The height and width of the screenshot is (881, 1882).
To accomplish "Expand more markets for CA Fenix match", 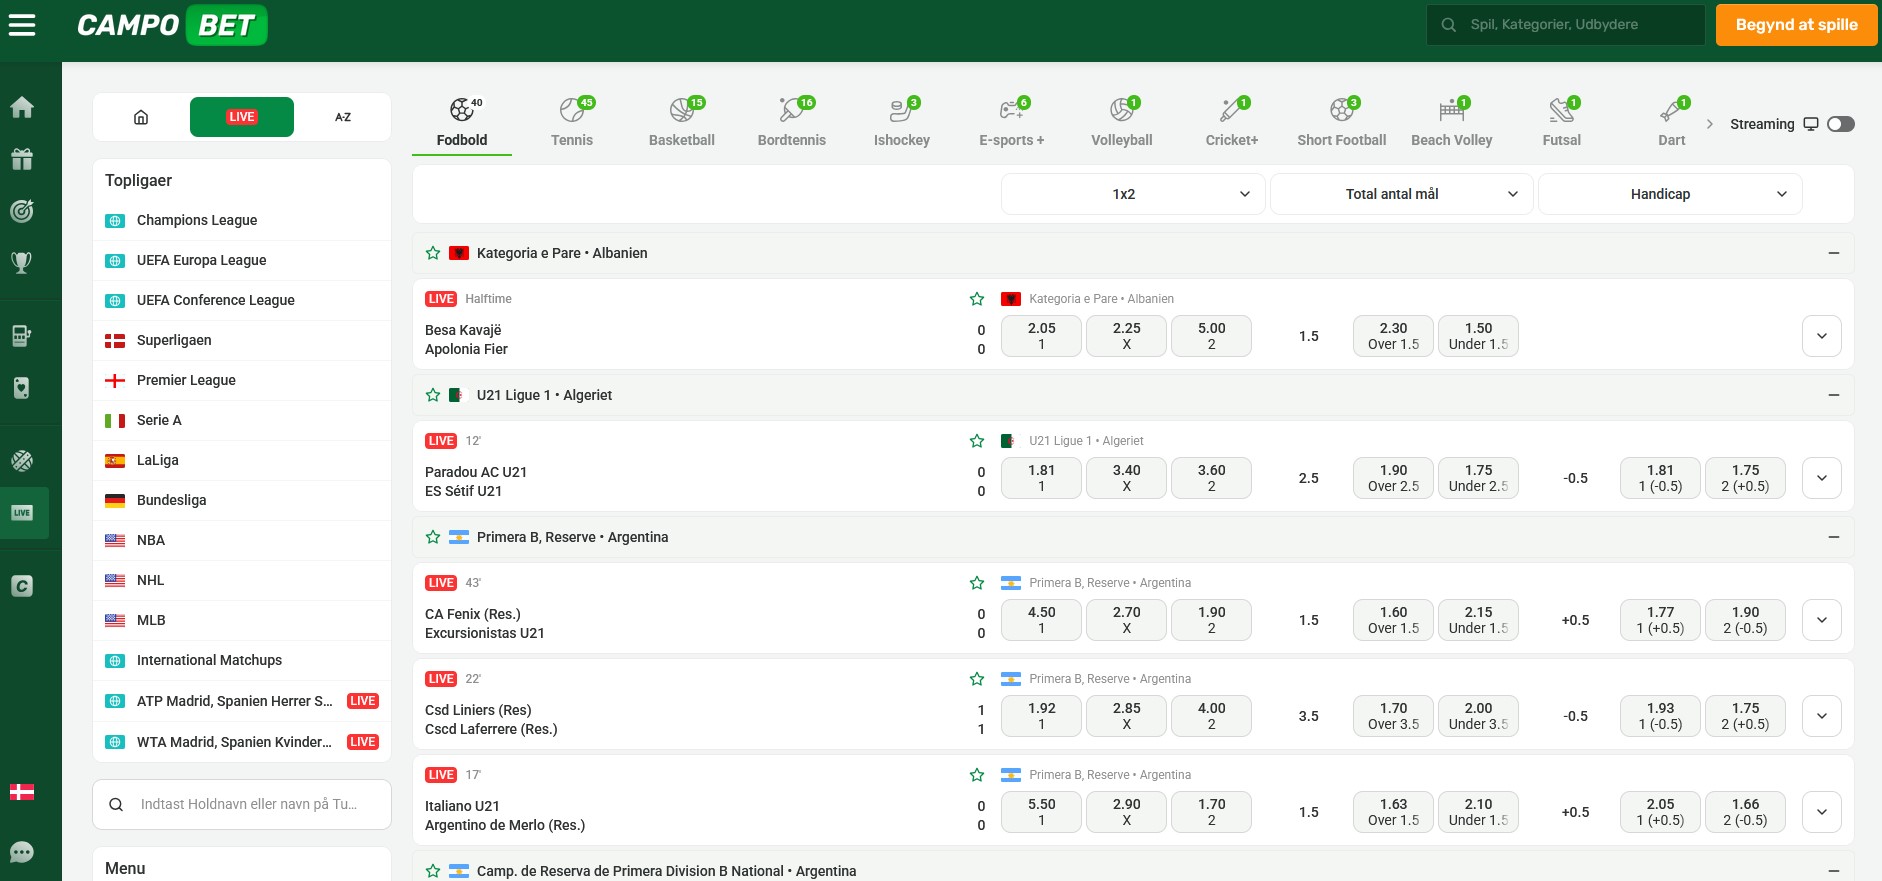I will coord(1822,620).
